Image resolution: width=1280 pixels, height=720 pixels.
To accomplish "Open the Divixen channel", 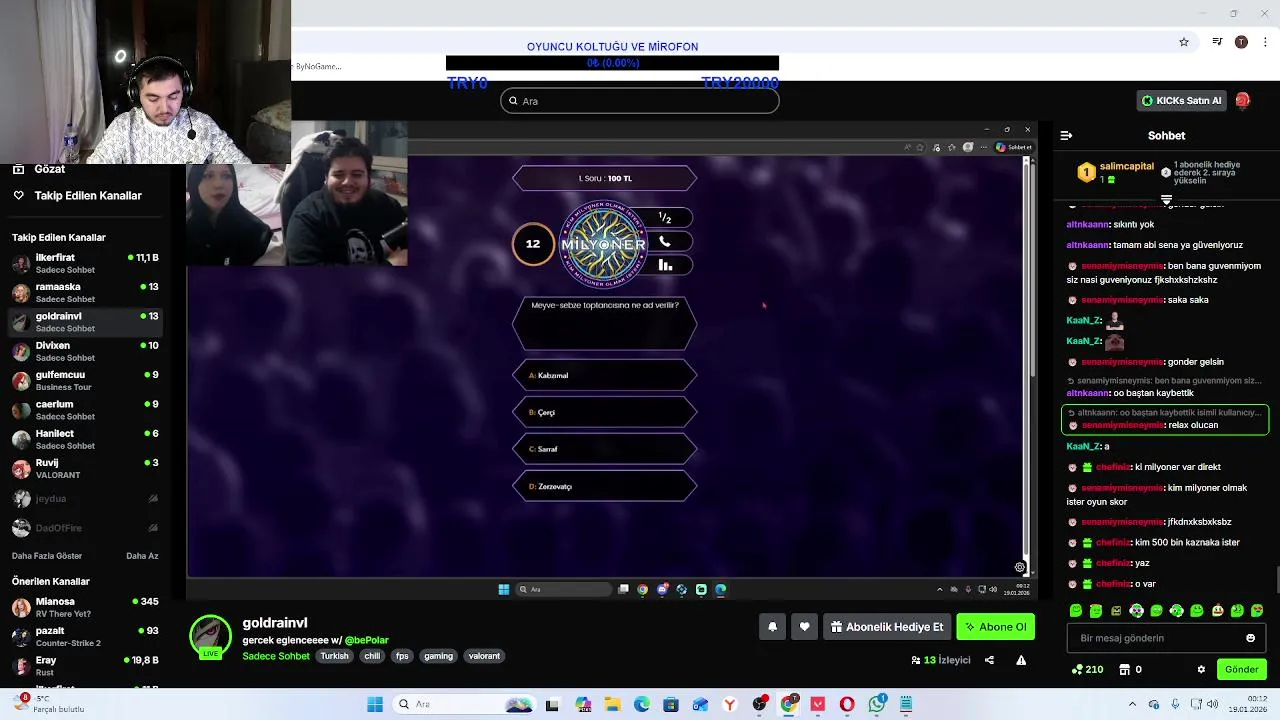I will click(x=85, y=351).
